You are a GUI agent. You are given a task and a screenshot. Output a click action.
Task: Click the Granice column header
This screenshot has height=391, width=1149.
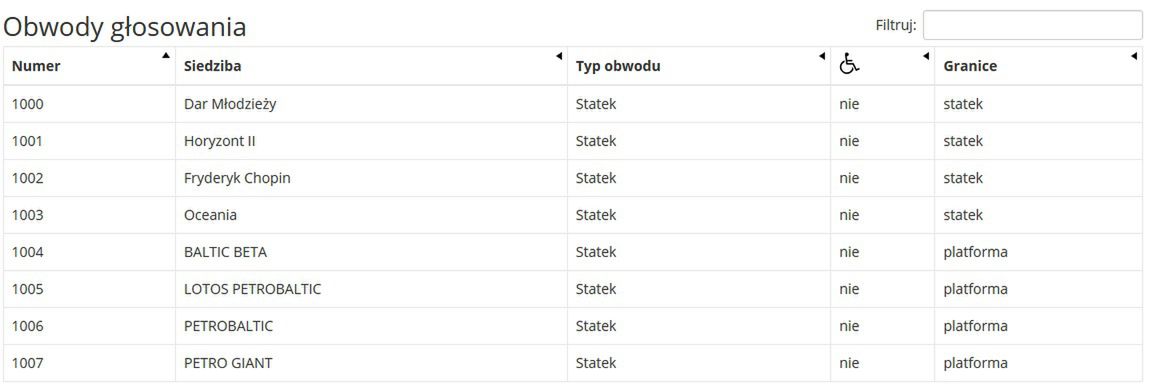pyautogui.click(x=970, y=66)
